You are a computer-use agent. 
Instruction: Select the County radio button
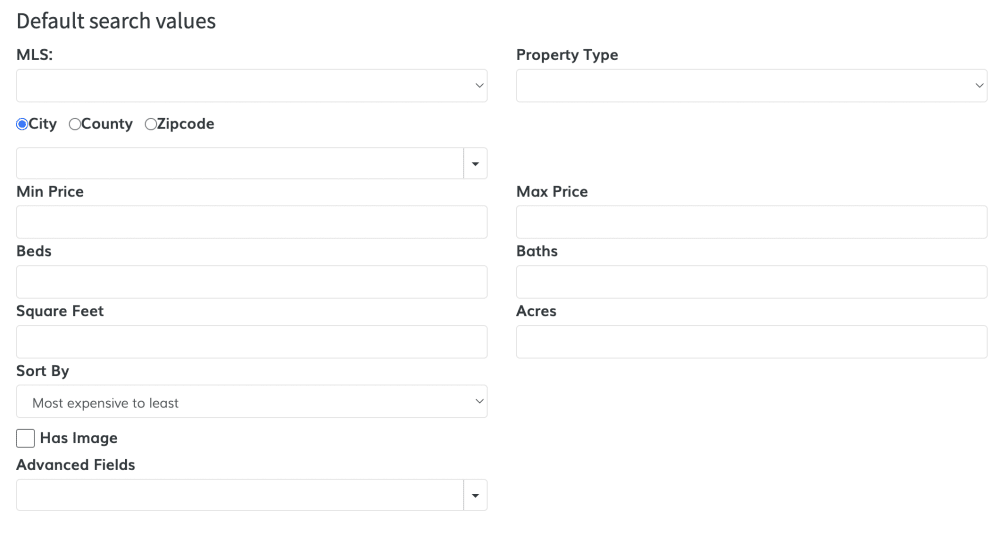(74, 124)
